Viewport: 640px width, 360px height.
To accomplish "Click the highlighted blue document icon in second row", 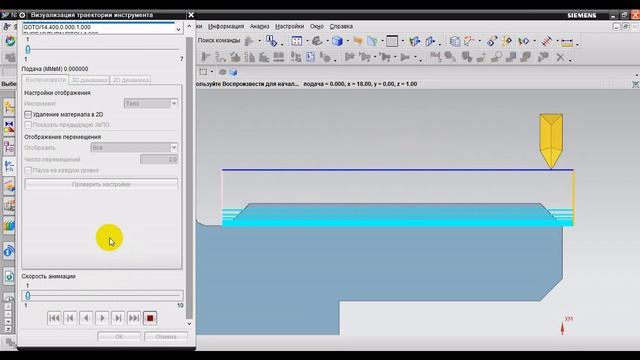I will pyautogui.click(x=310, y=57).
